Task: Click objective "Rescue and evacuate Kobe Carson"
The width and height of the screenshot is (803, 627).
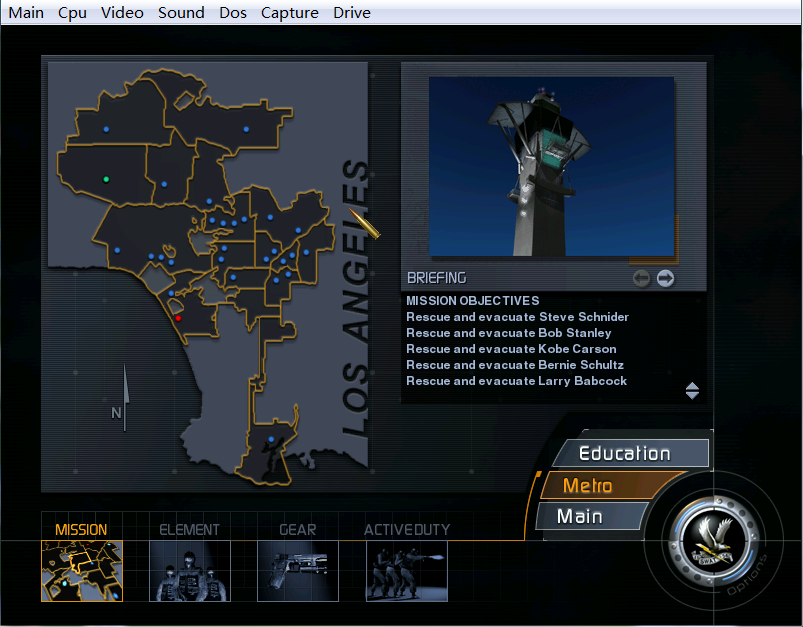Action: [511, 349]
